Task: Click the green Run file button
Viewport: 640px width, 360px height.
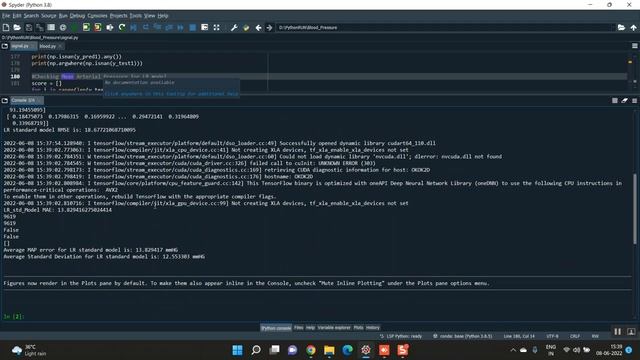Action: click(x=74, y=27)
